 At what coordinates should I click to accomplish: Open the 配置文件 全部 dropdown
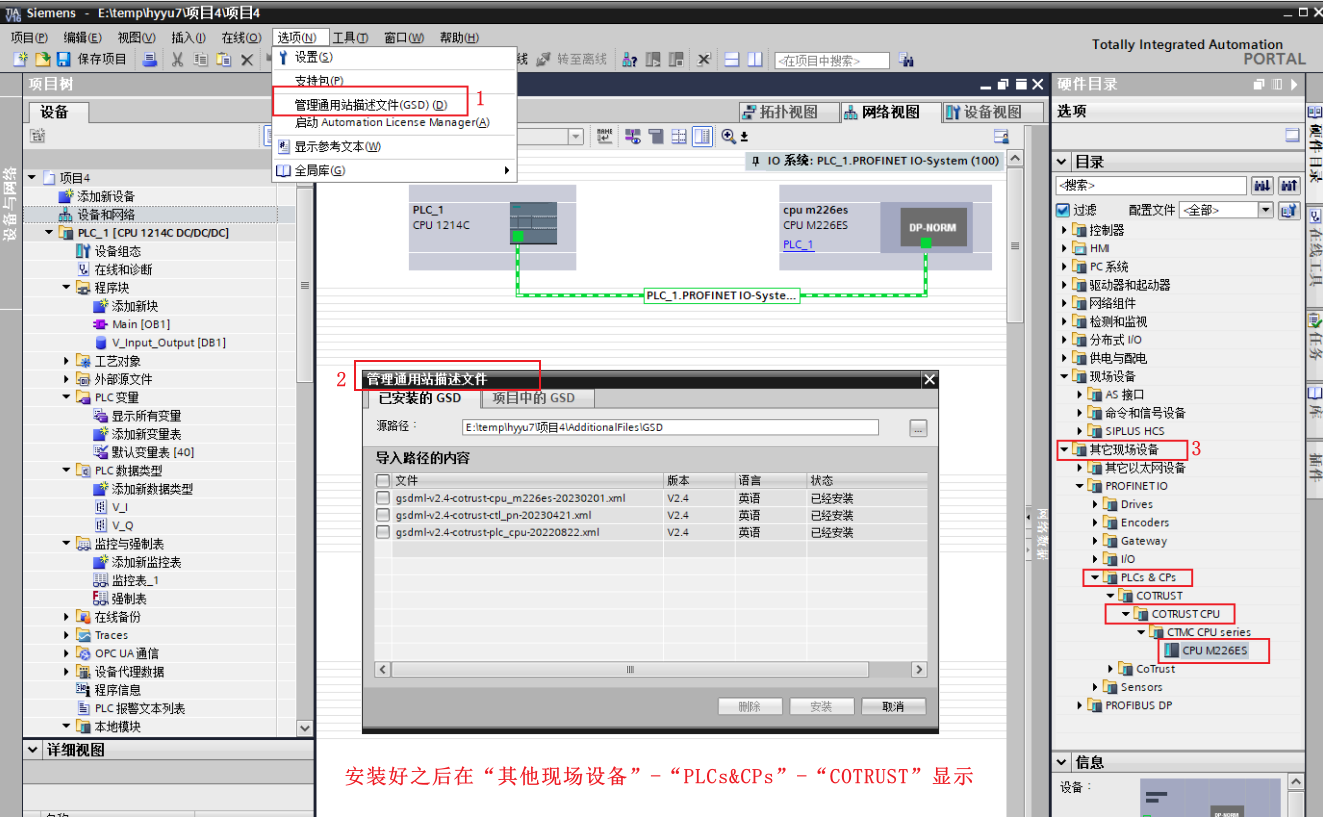(x=1265, y=210)
